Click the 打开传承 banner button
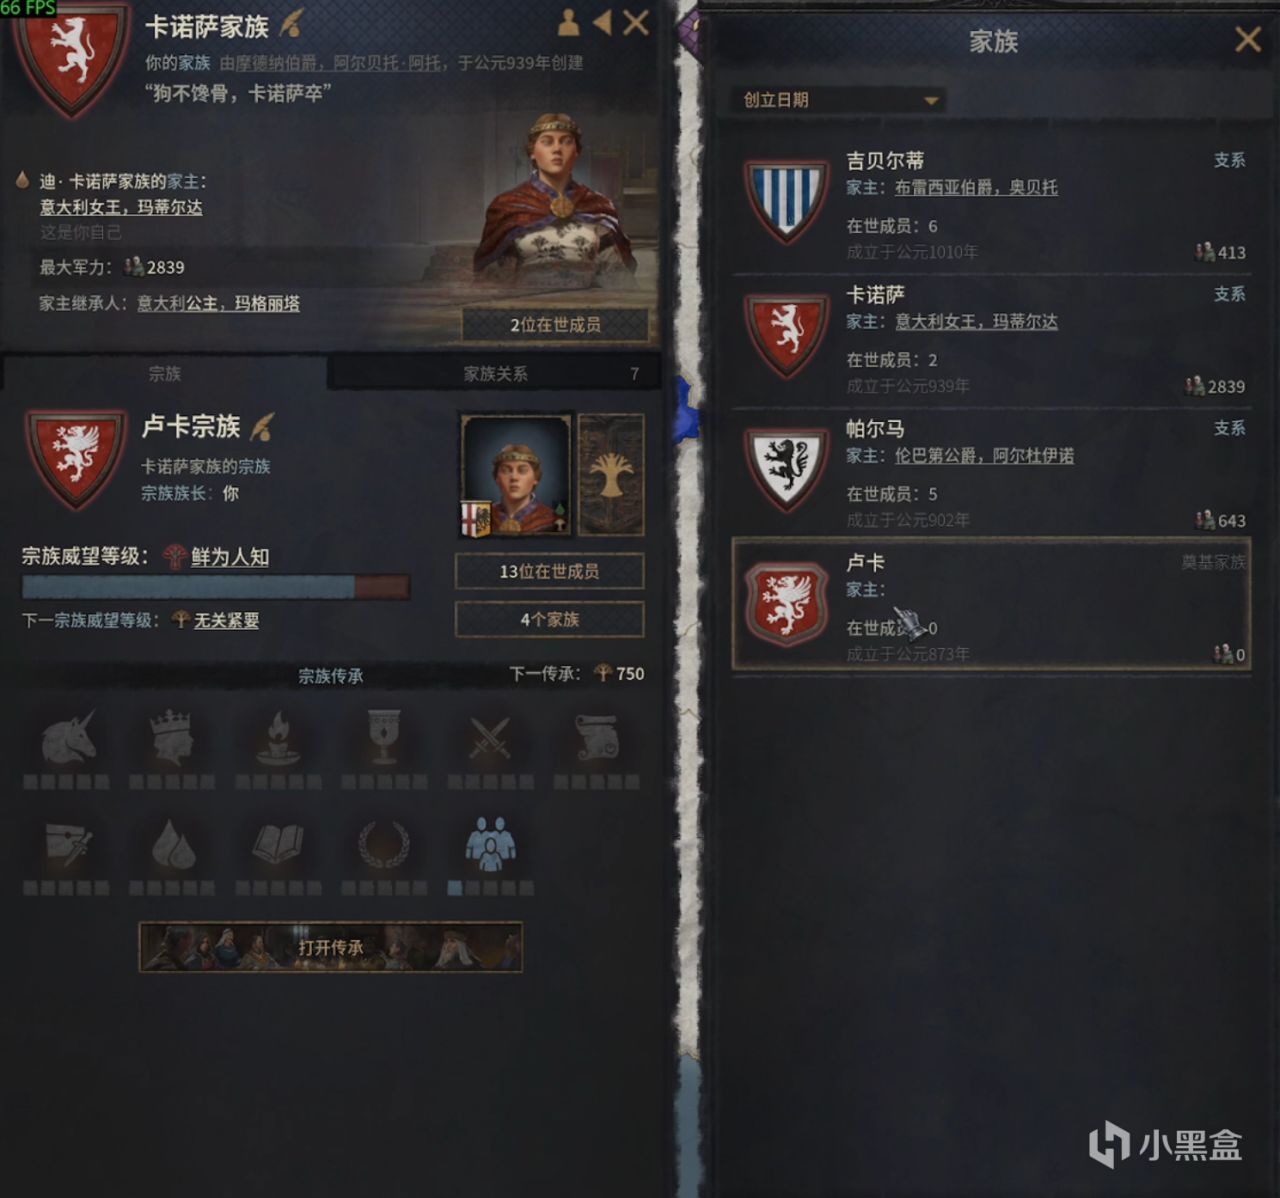 point(330,947)
